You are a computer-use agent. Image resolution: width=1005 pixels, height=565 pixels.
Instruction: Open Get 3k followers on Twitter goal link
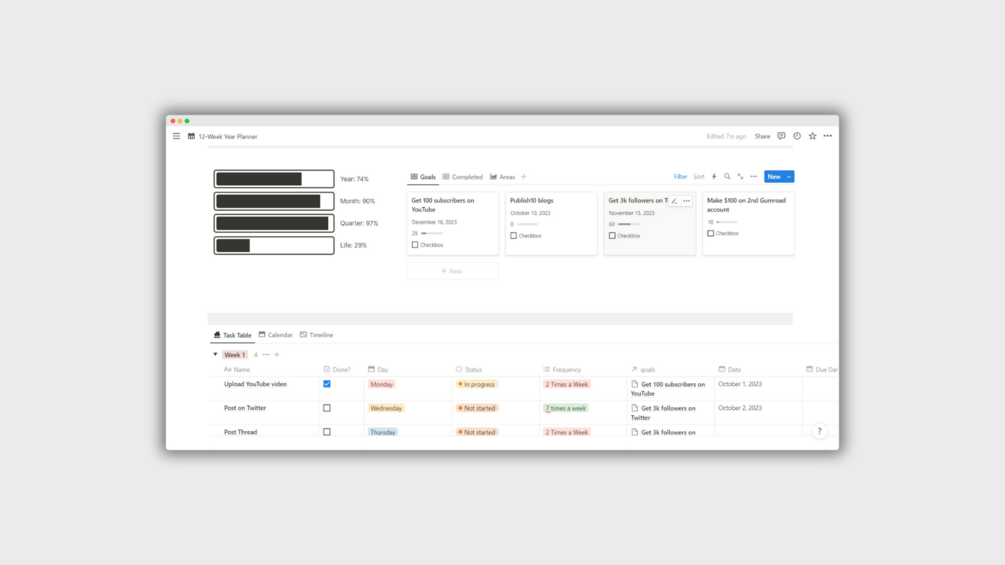tap(663, 413)
